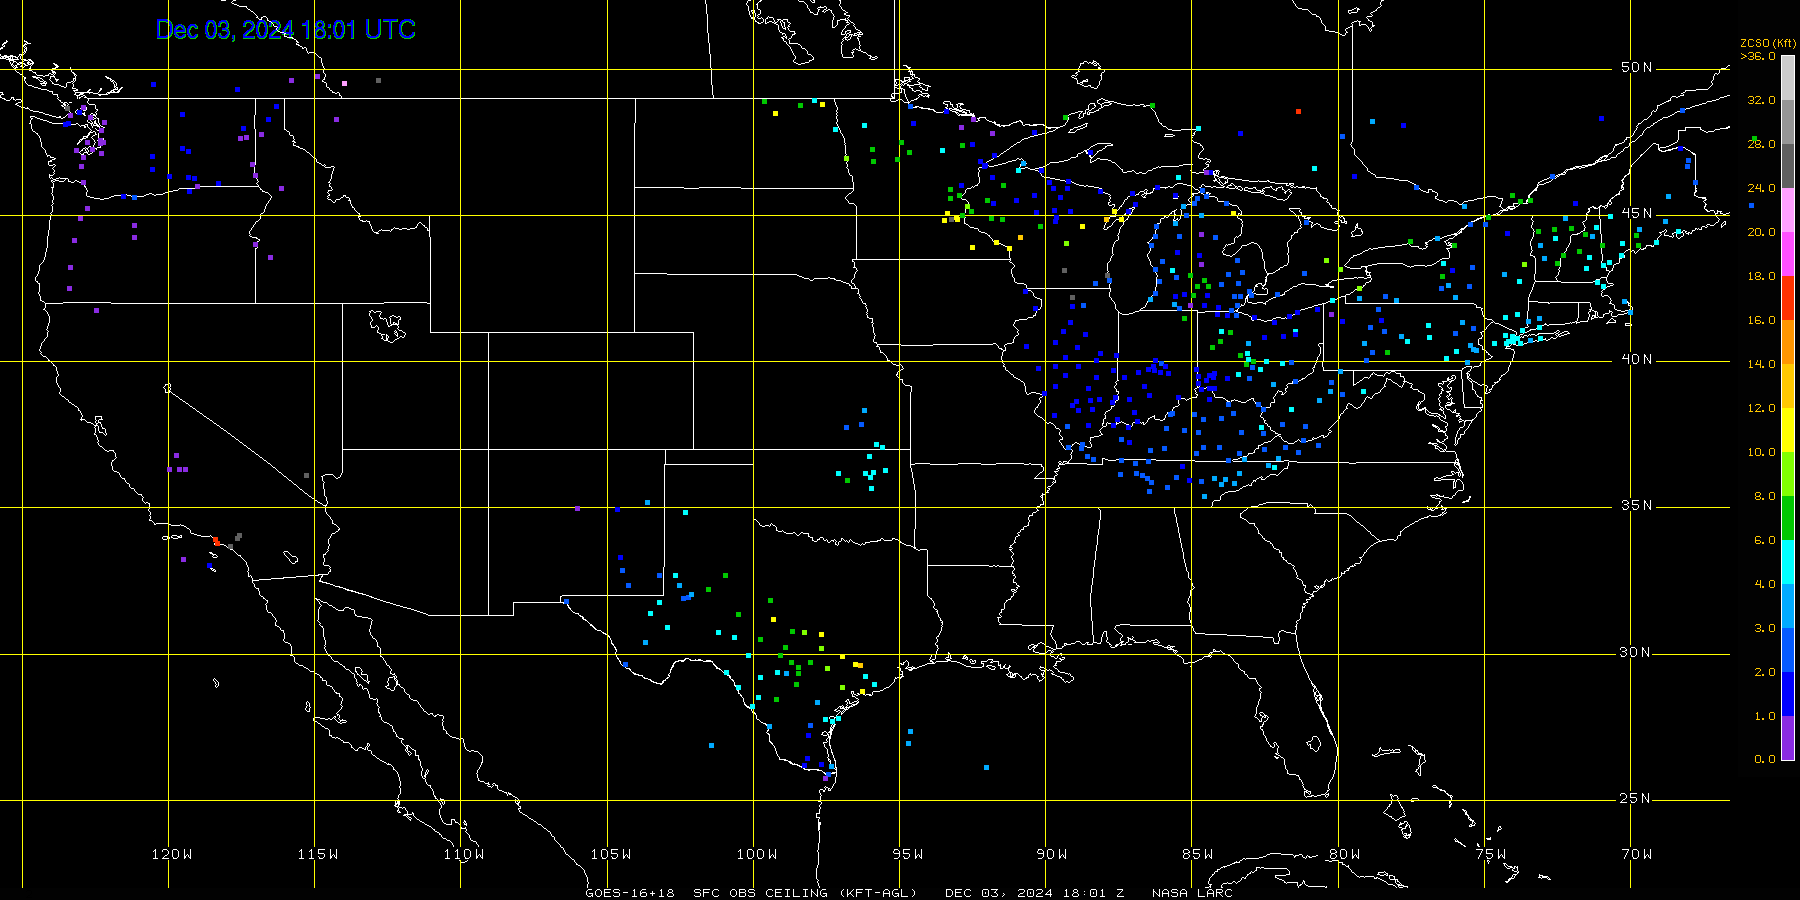Viewport: 1800px width, 900px height.
Task: Click the 50N latitude label
Action: pos(1637,67)
